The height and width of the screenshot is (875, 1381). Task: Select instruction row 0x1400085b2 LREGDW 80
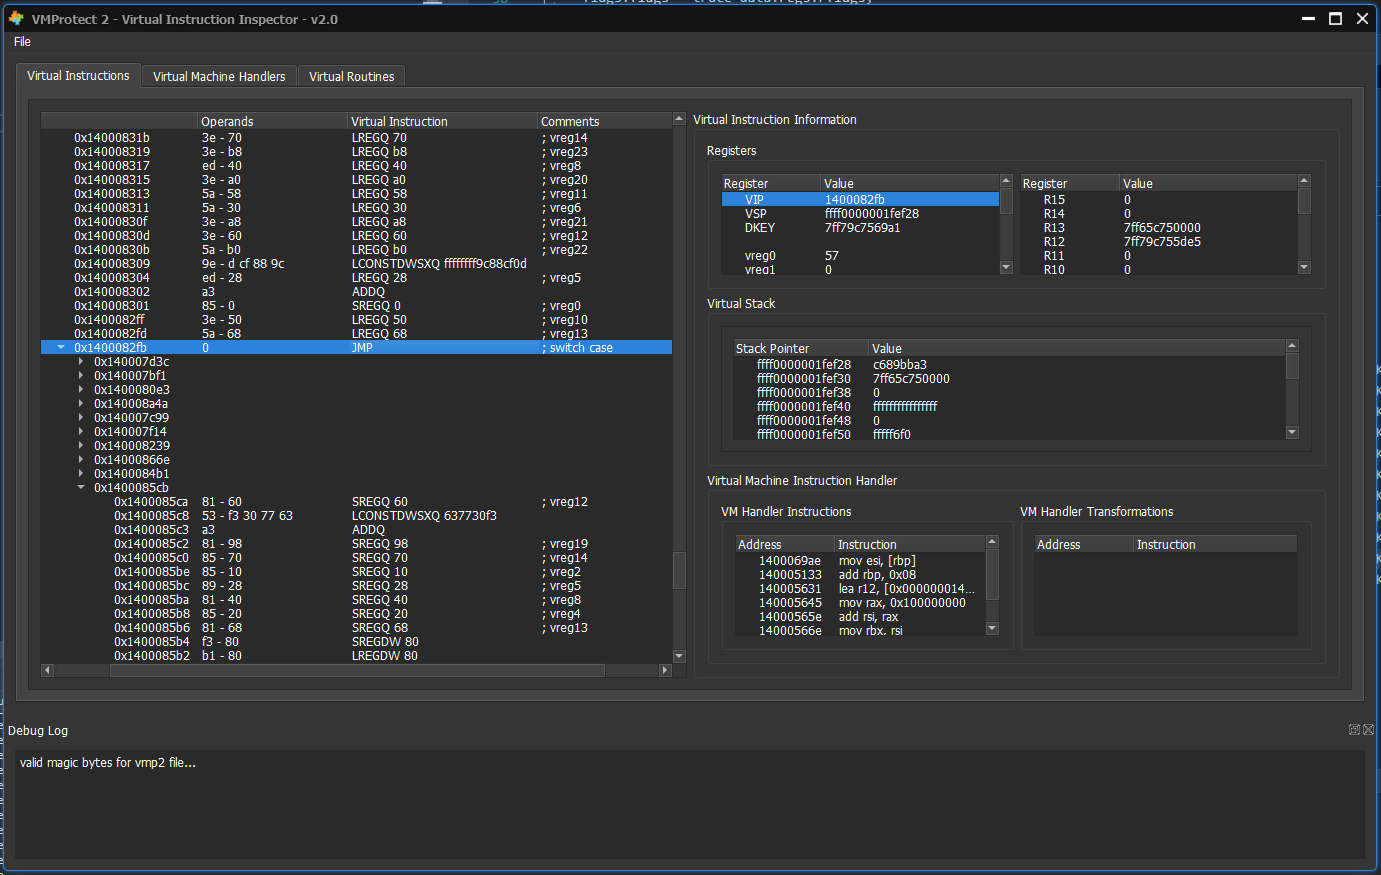pyautogui.click(x=356, y=656)
